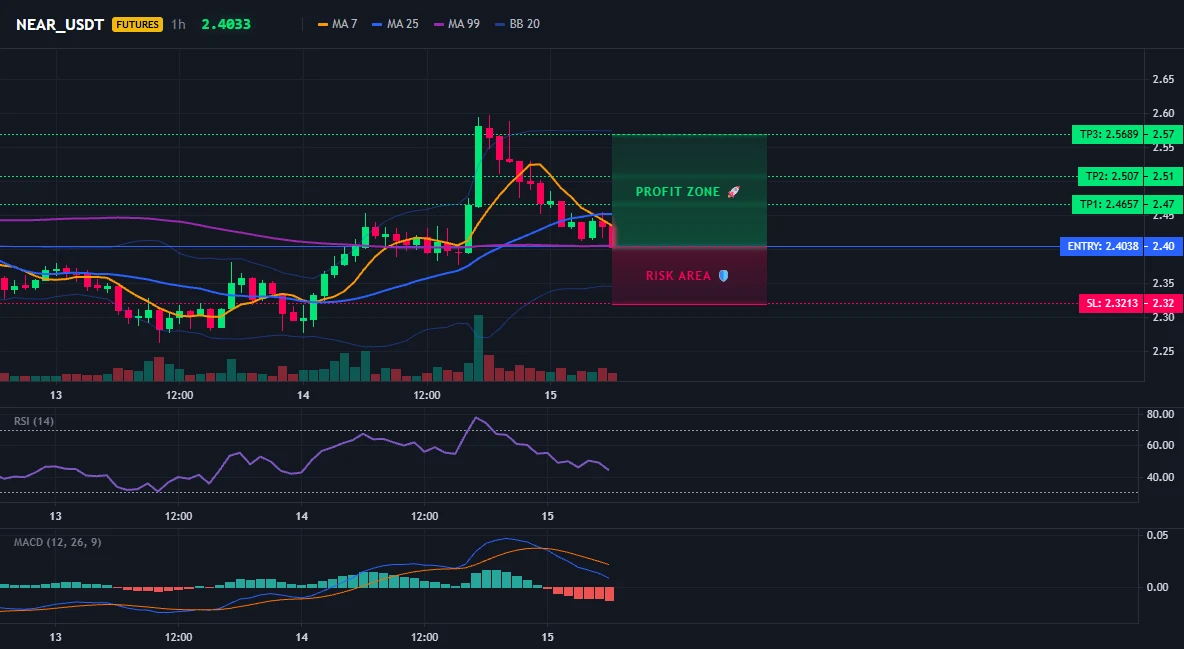
Task: Click the TP1: 2.4657 price label
Action: (x=1108, y=204)
